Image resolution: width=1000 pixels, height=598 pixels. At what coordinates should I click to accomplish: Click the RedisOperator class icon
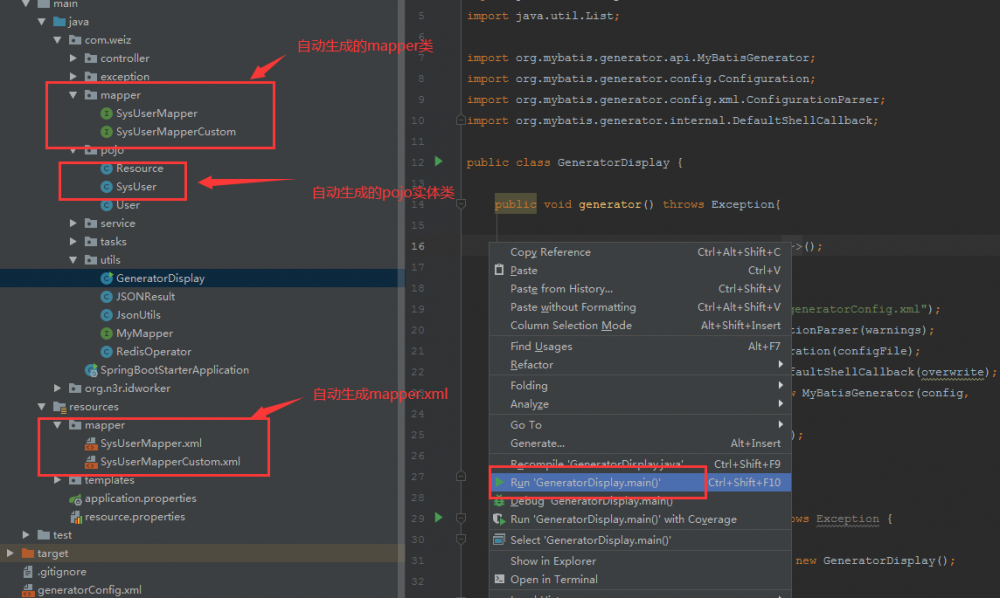click(x=107, y=352)
